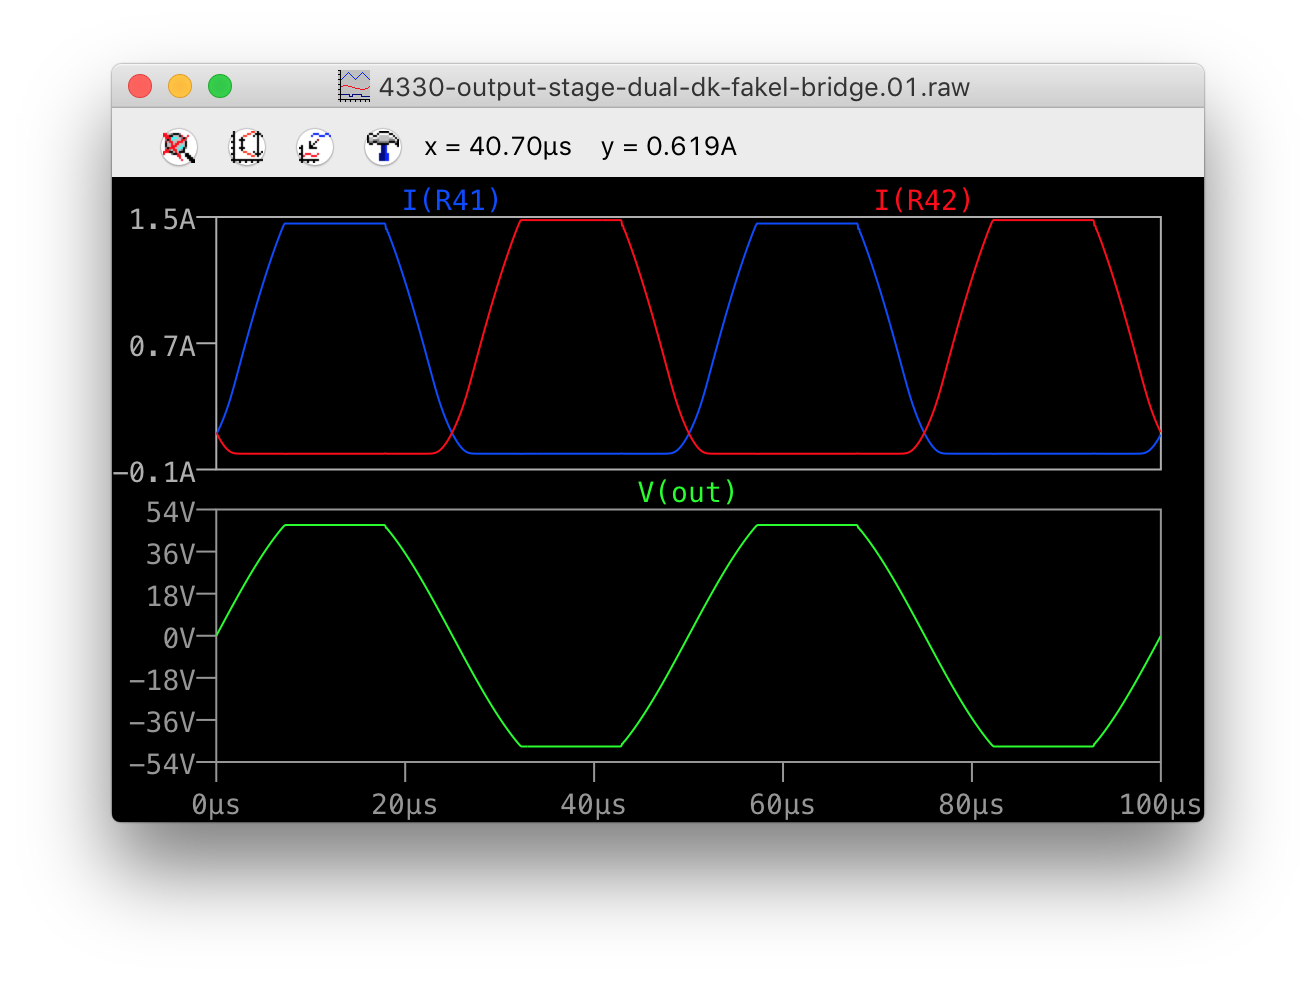Screen dimensions: 1316x982
Task: Click the 80µs time axis label
Action: click(972, 805)
